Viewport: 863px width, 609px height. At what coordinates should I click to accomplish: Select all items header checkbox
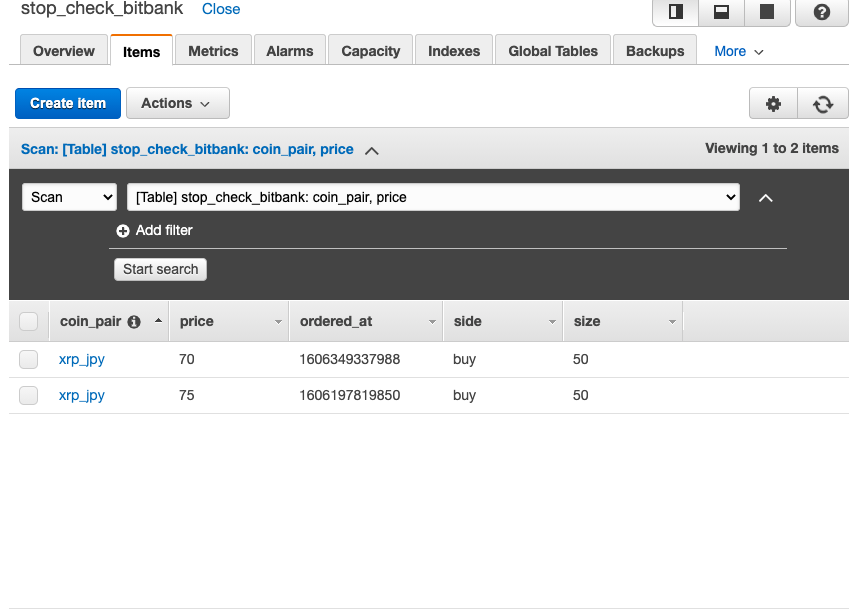pos(29,321)
